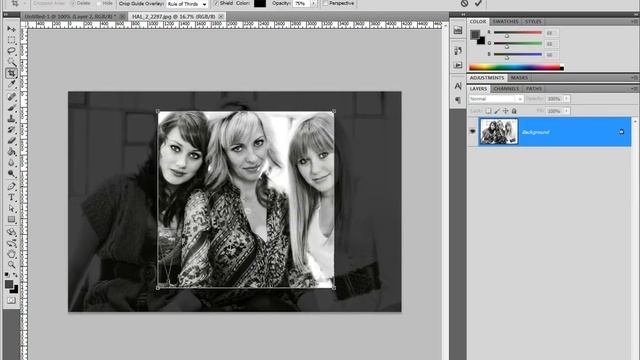The image size is (640, 360).
Task: Open the Character panel icon
Action: tap(458, 86)
